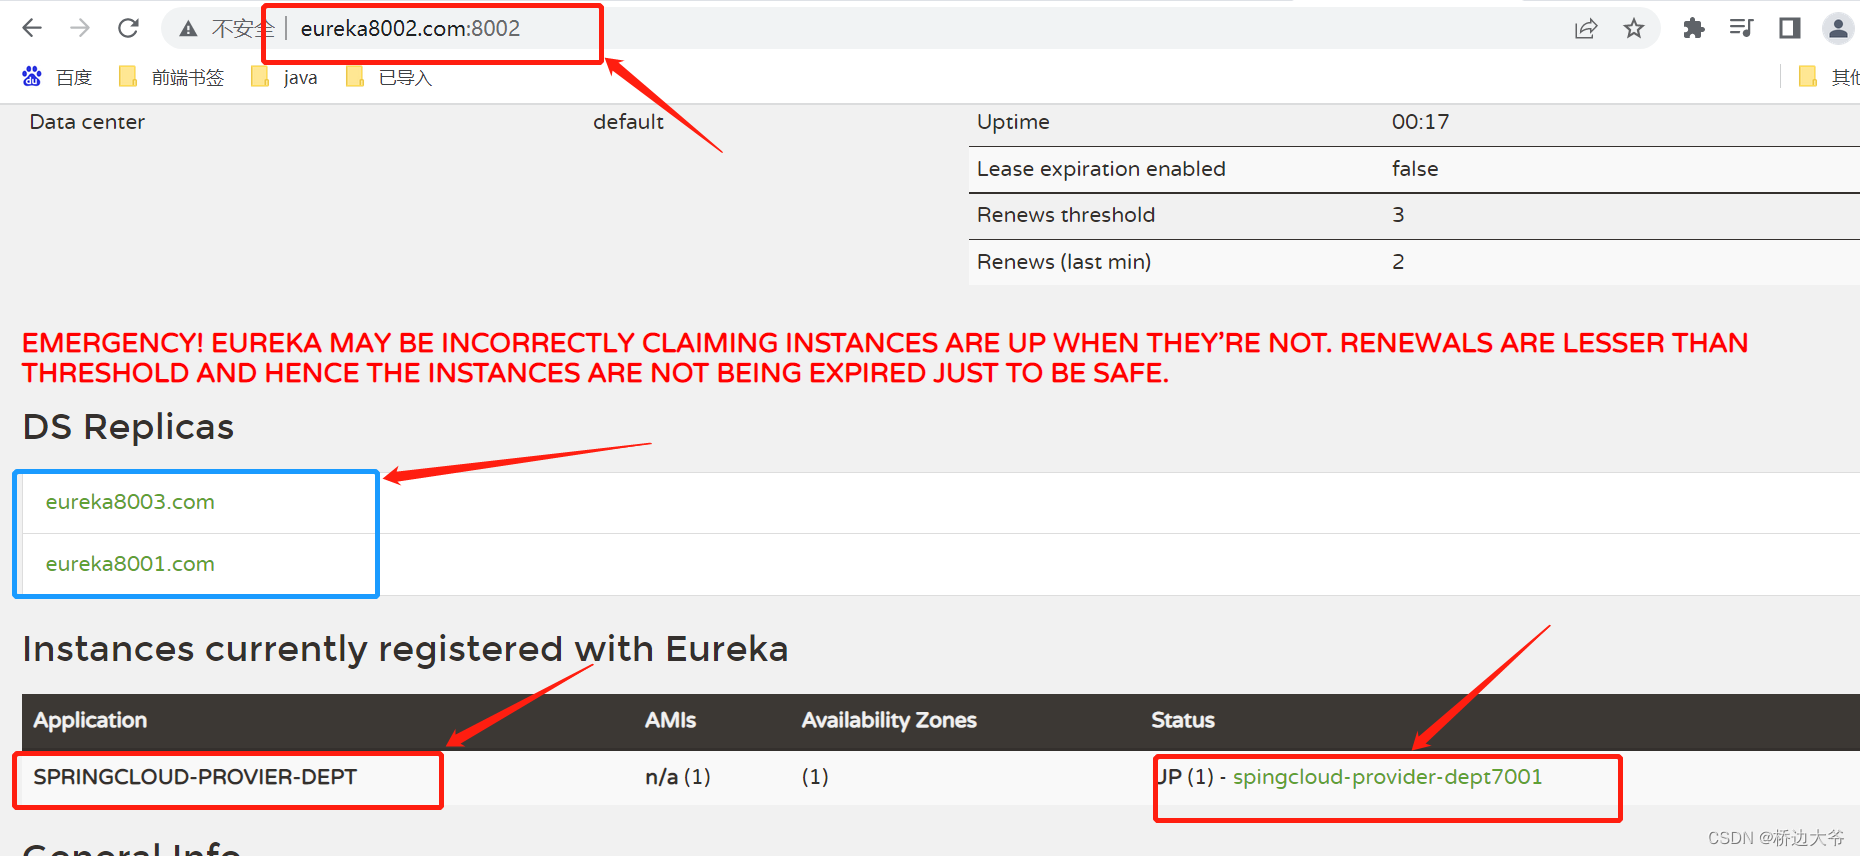The width and height of the screenshot is (1860, 856).
Task: Click the browser forward arrow
Action: [x=80, y=28]
